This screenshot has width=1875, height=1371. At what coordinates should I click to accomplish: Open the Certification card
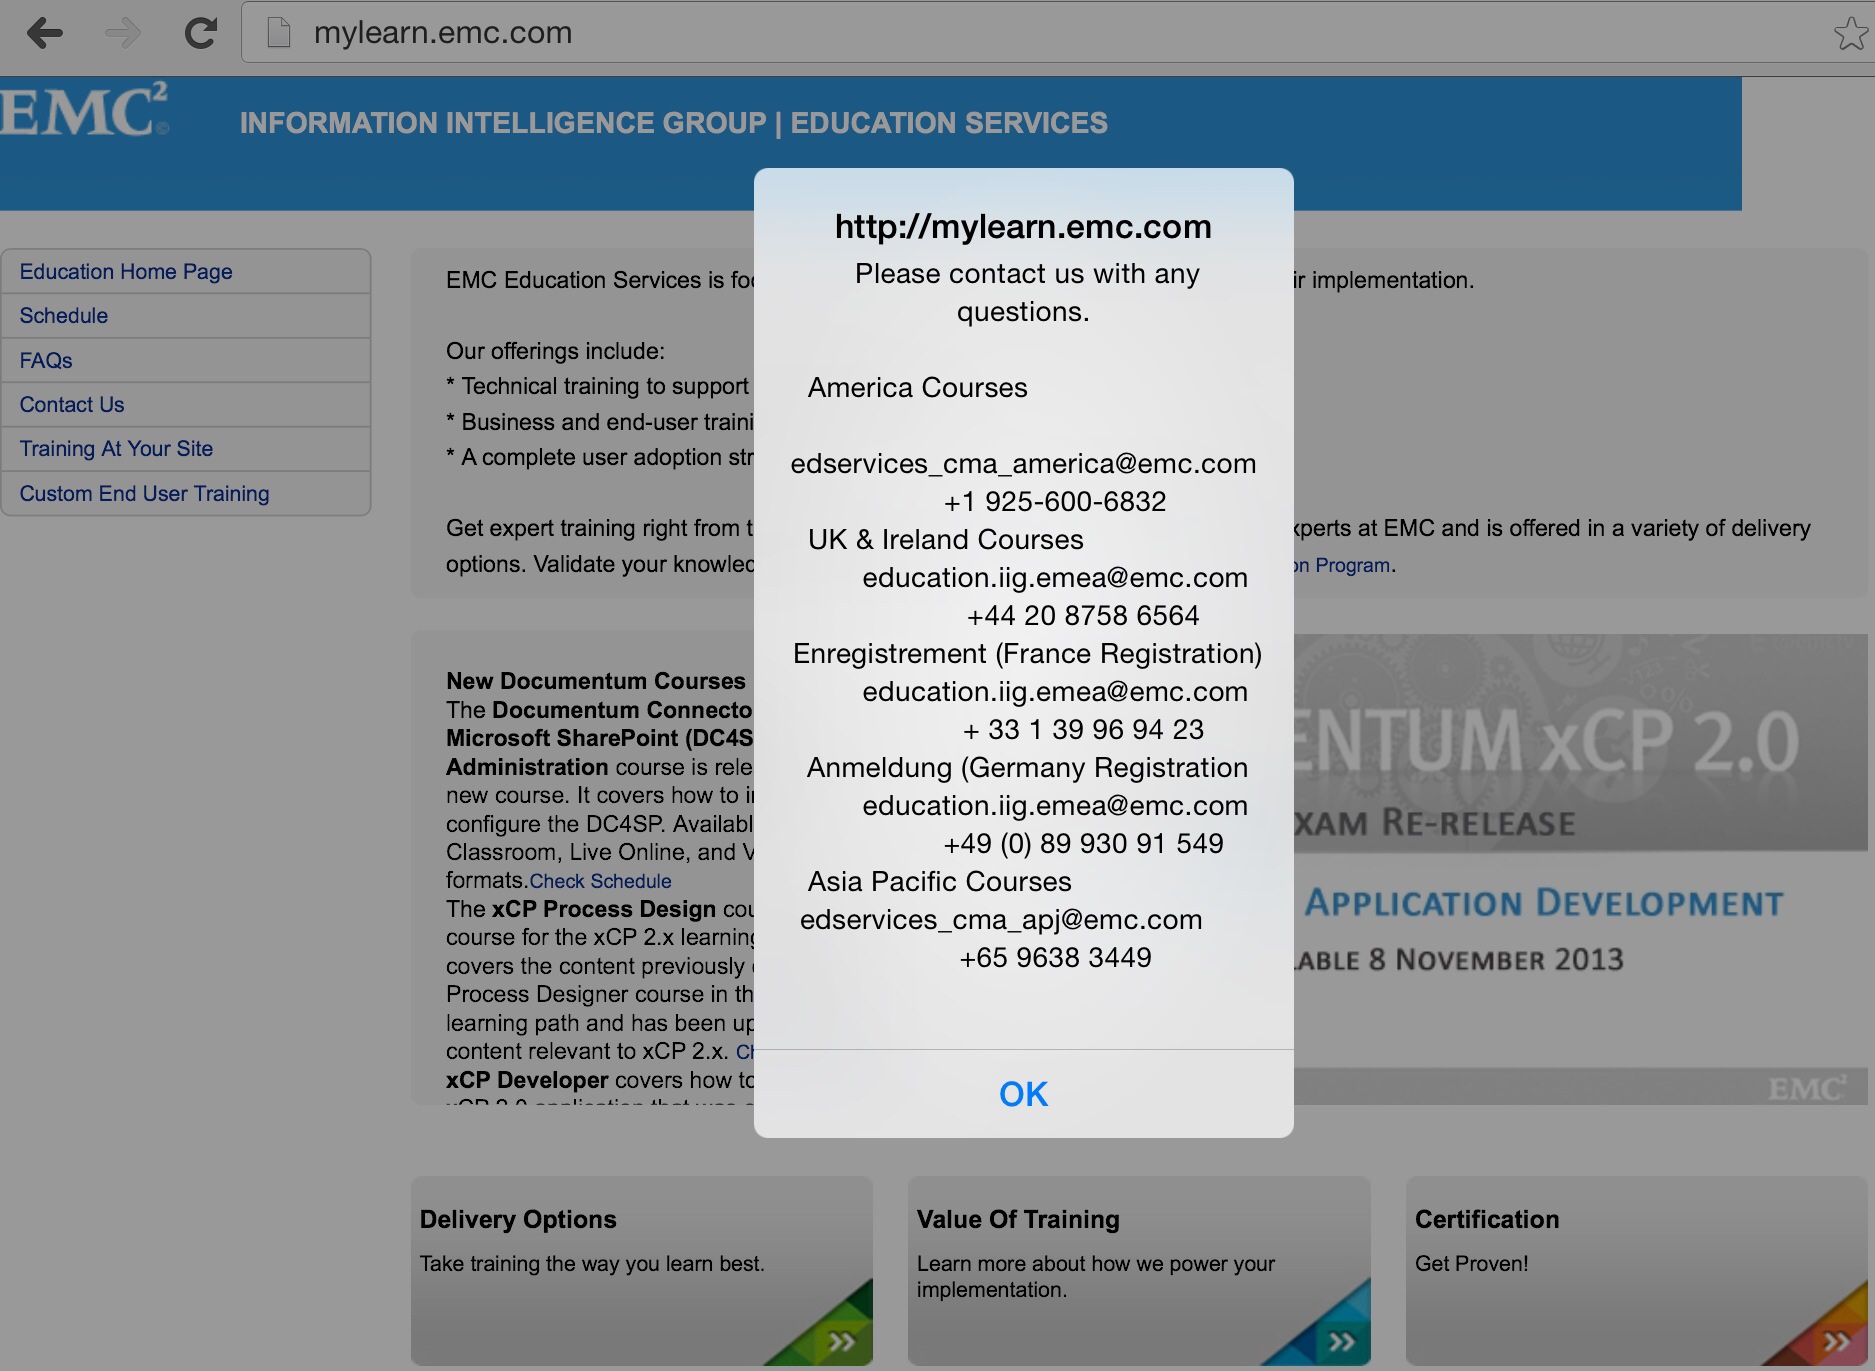pos(1636,1270)
